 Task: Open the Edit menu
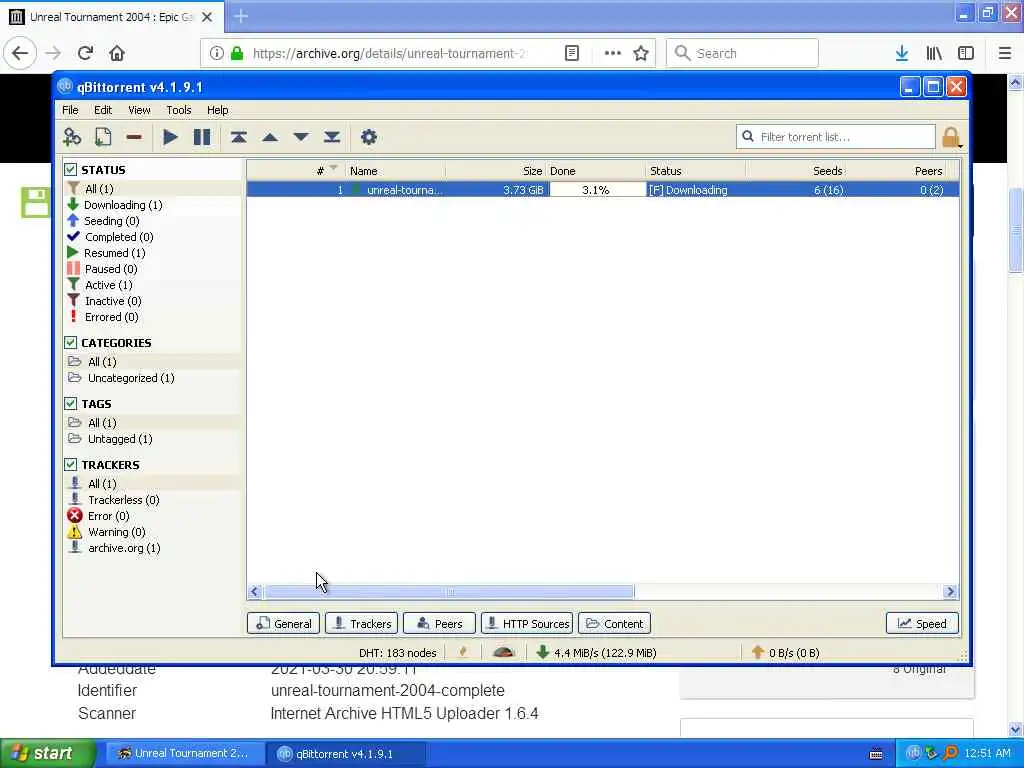point(103,110)
